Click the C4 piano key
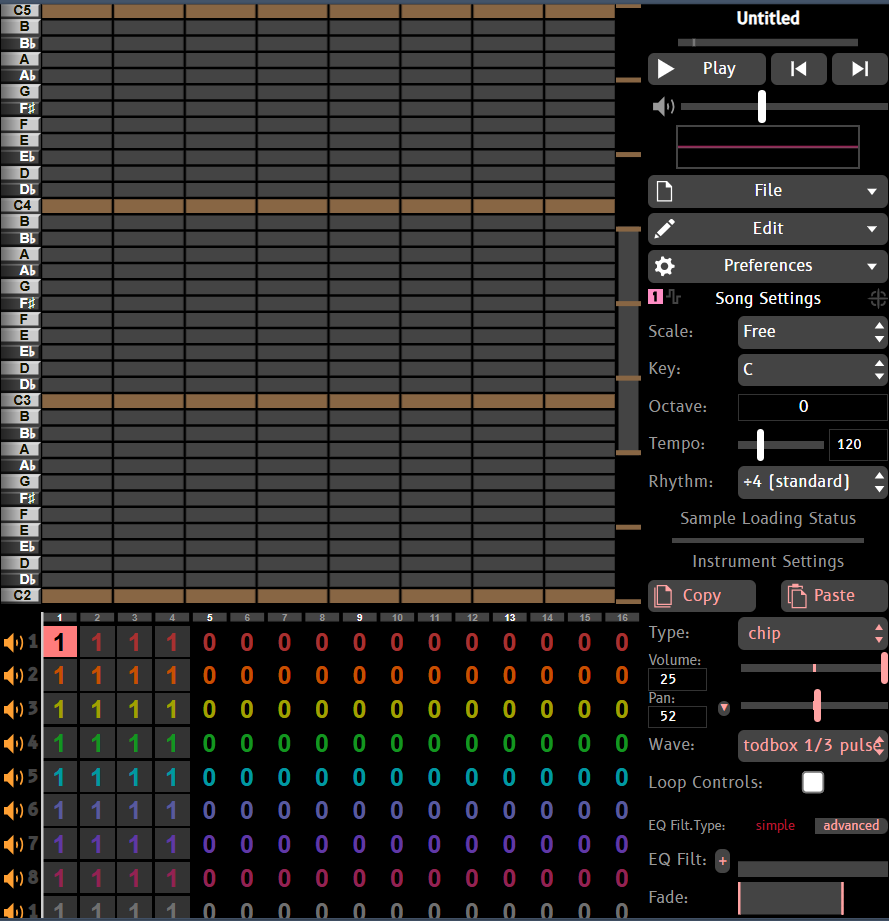 pos(21,206)
